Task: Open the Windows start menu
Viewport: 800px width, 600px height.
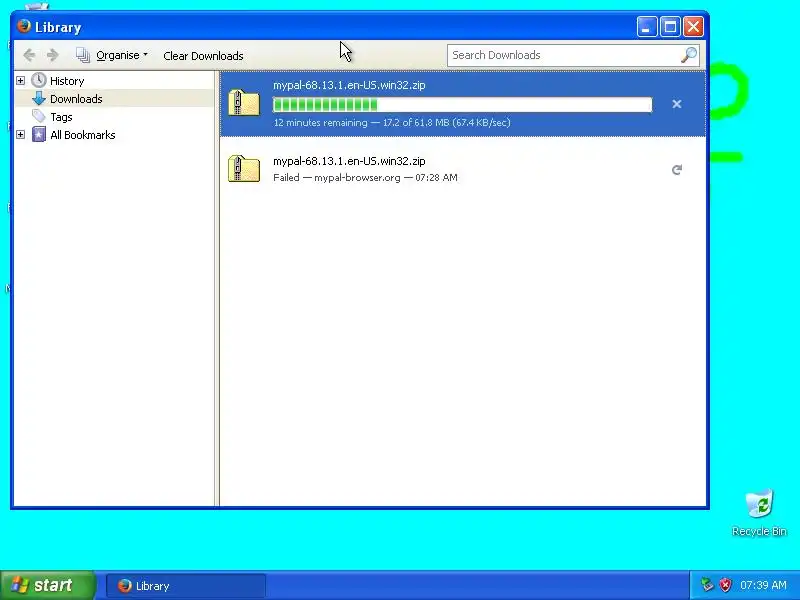Action: (x=47, y=585)
